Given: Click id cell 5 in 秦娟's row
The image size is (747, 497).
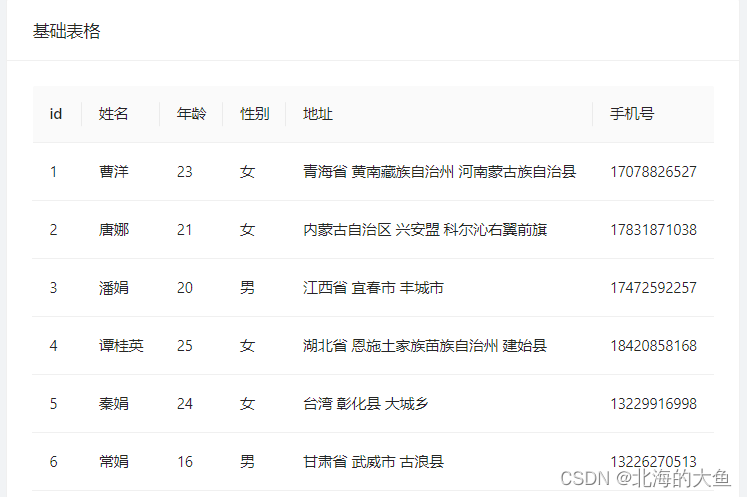Looking at the screenshot, I should [53, 404].
